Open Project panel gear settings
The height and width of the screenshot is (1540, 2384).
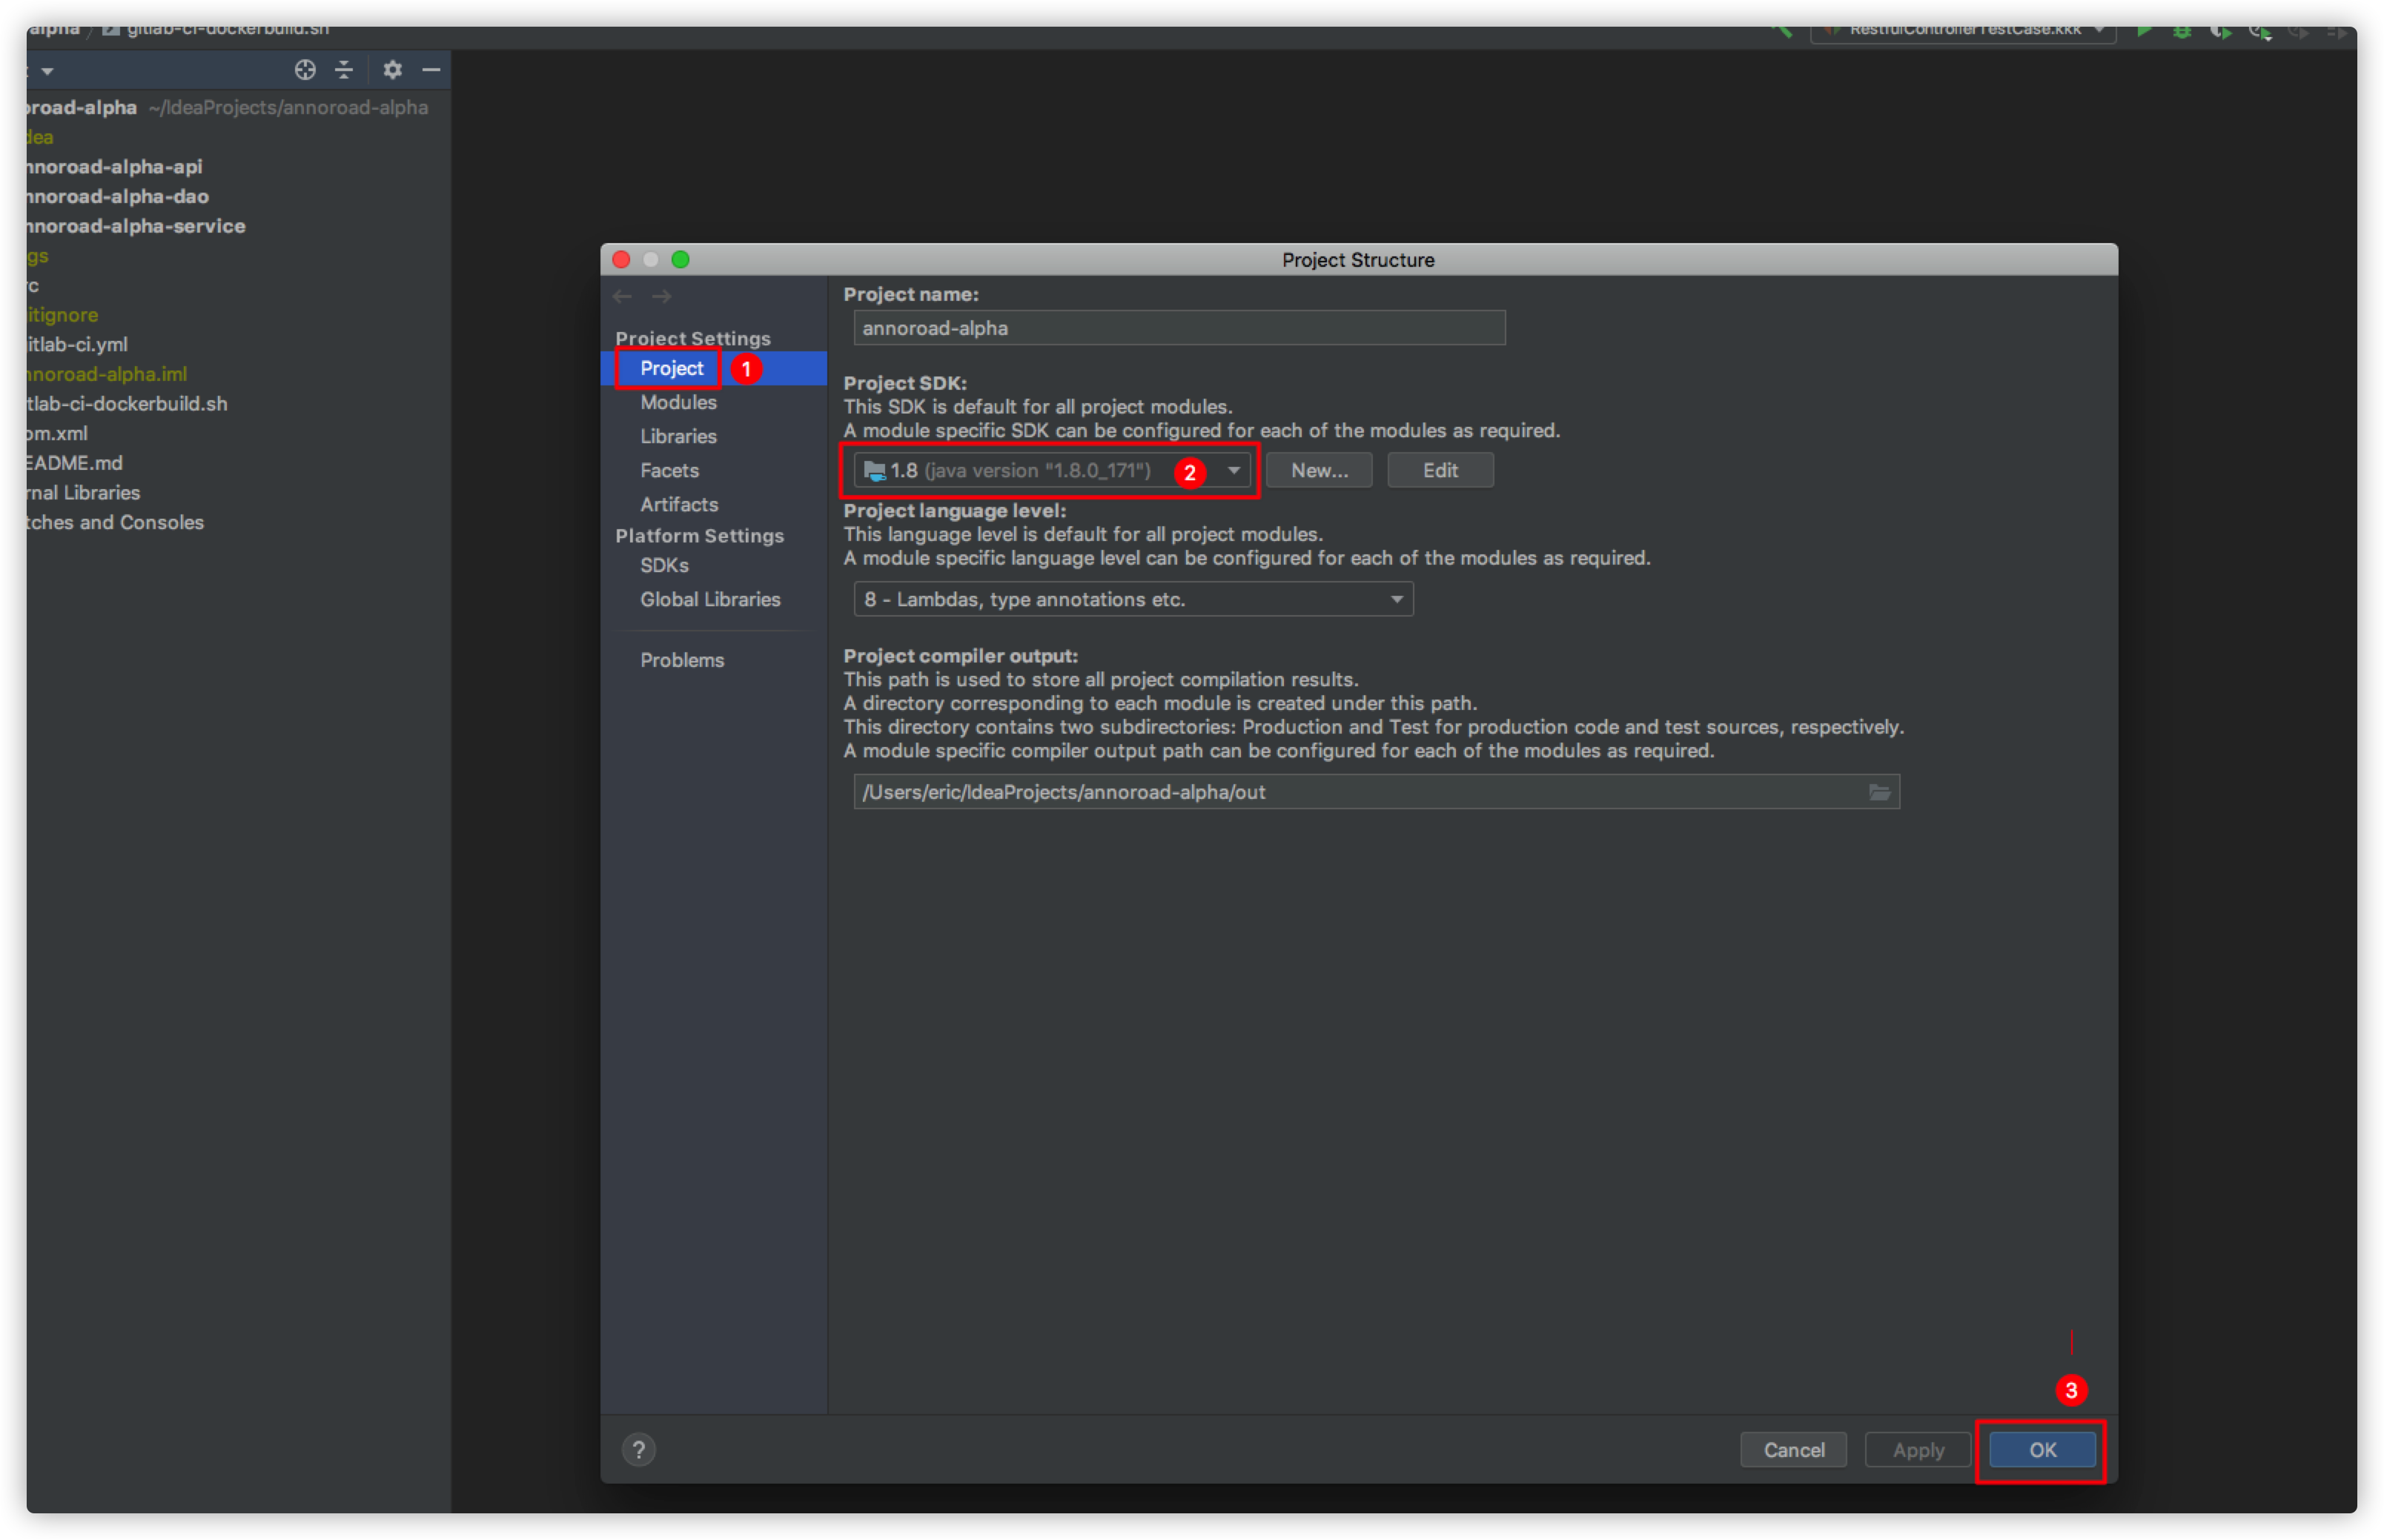[392, 69]
